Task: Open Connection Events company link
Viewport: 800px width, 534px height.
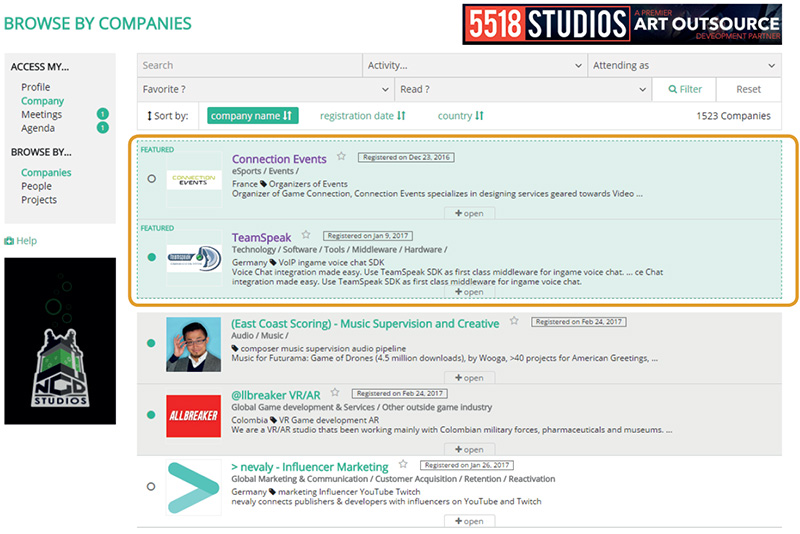Action: [x=279, y=159]
